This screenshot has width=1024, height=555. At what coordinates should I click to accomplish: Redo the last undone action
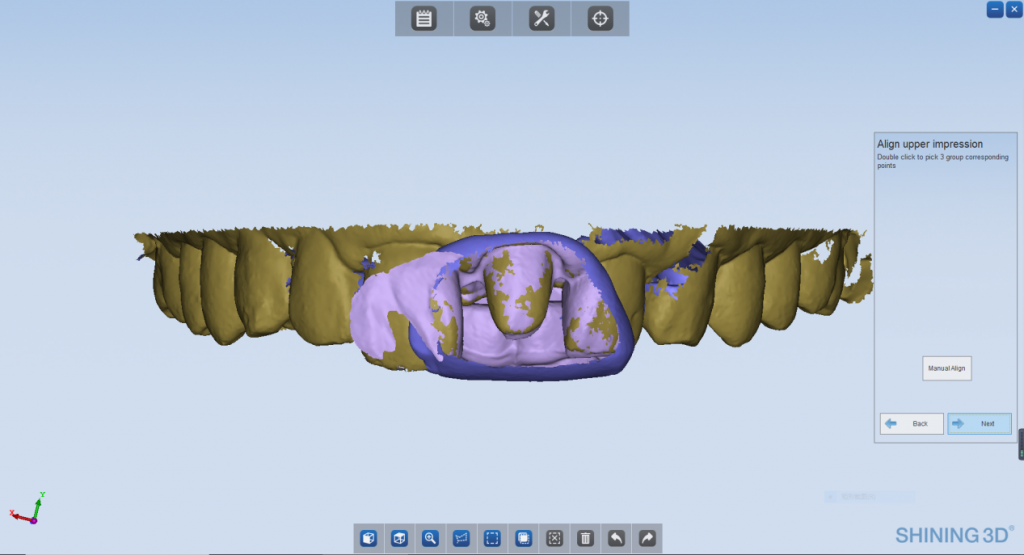click(647, 538)
